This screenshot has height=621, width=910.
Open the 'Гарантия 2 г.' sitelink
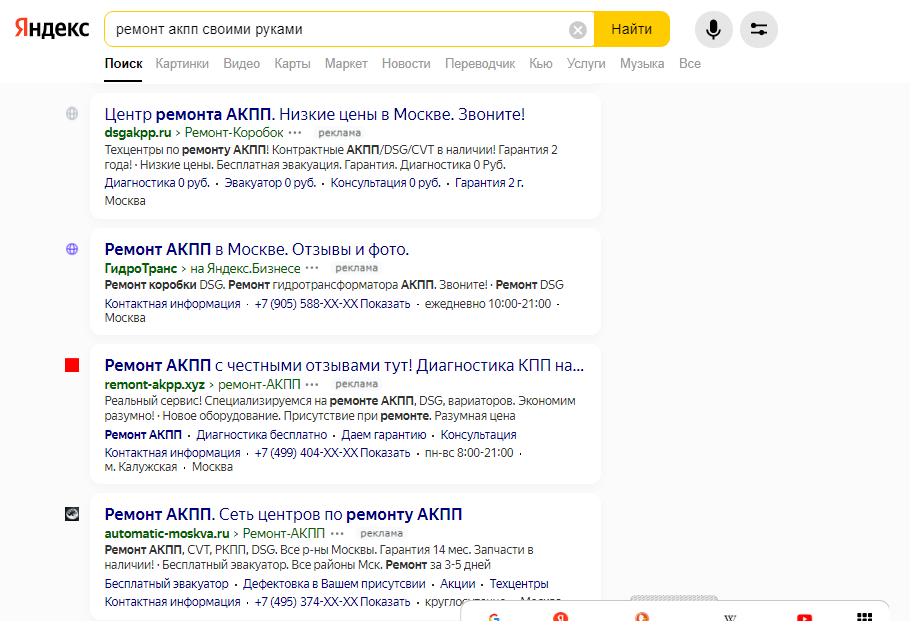[x=489, y=183]
